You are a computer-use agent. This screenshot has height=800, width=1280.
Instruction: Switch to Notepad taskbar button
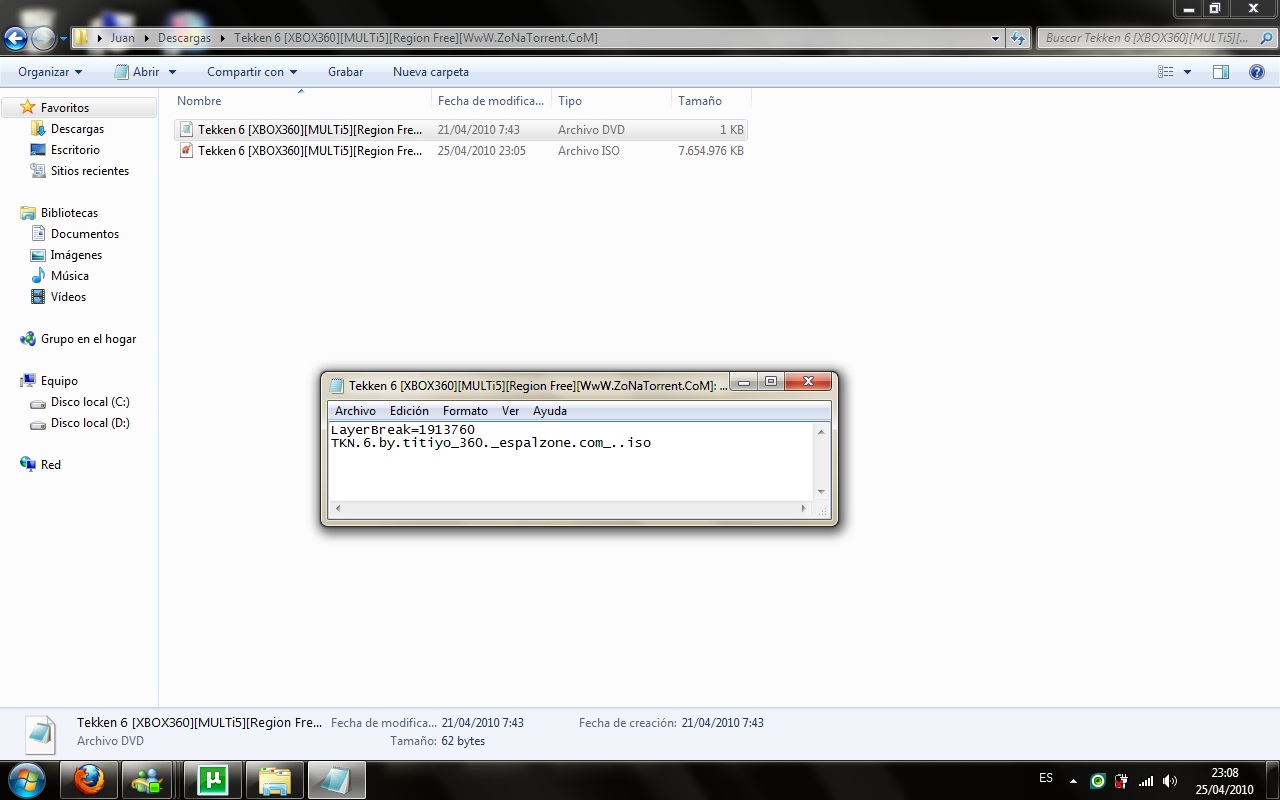coord(337,780)
